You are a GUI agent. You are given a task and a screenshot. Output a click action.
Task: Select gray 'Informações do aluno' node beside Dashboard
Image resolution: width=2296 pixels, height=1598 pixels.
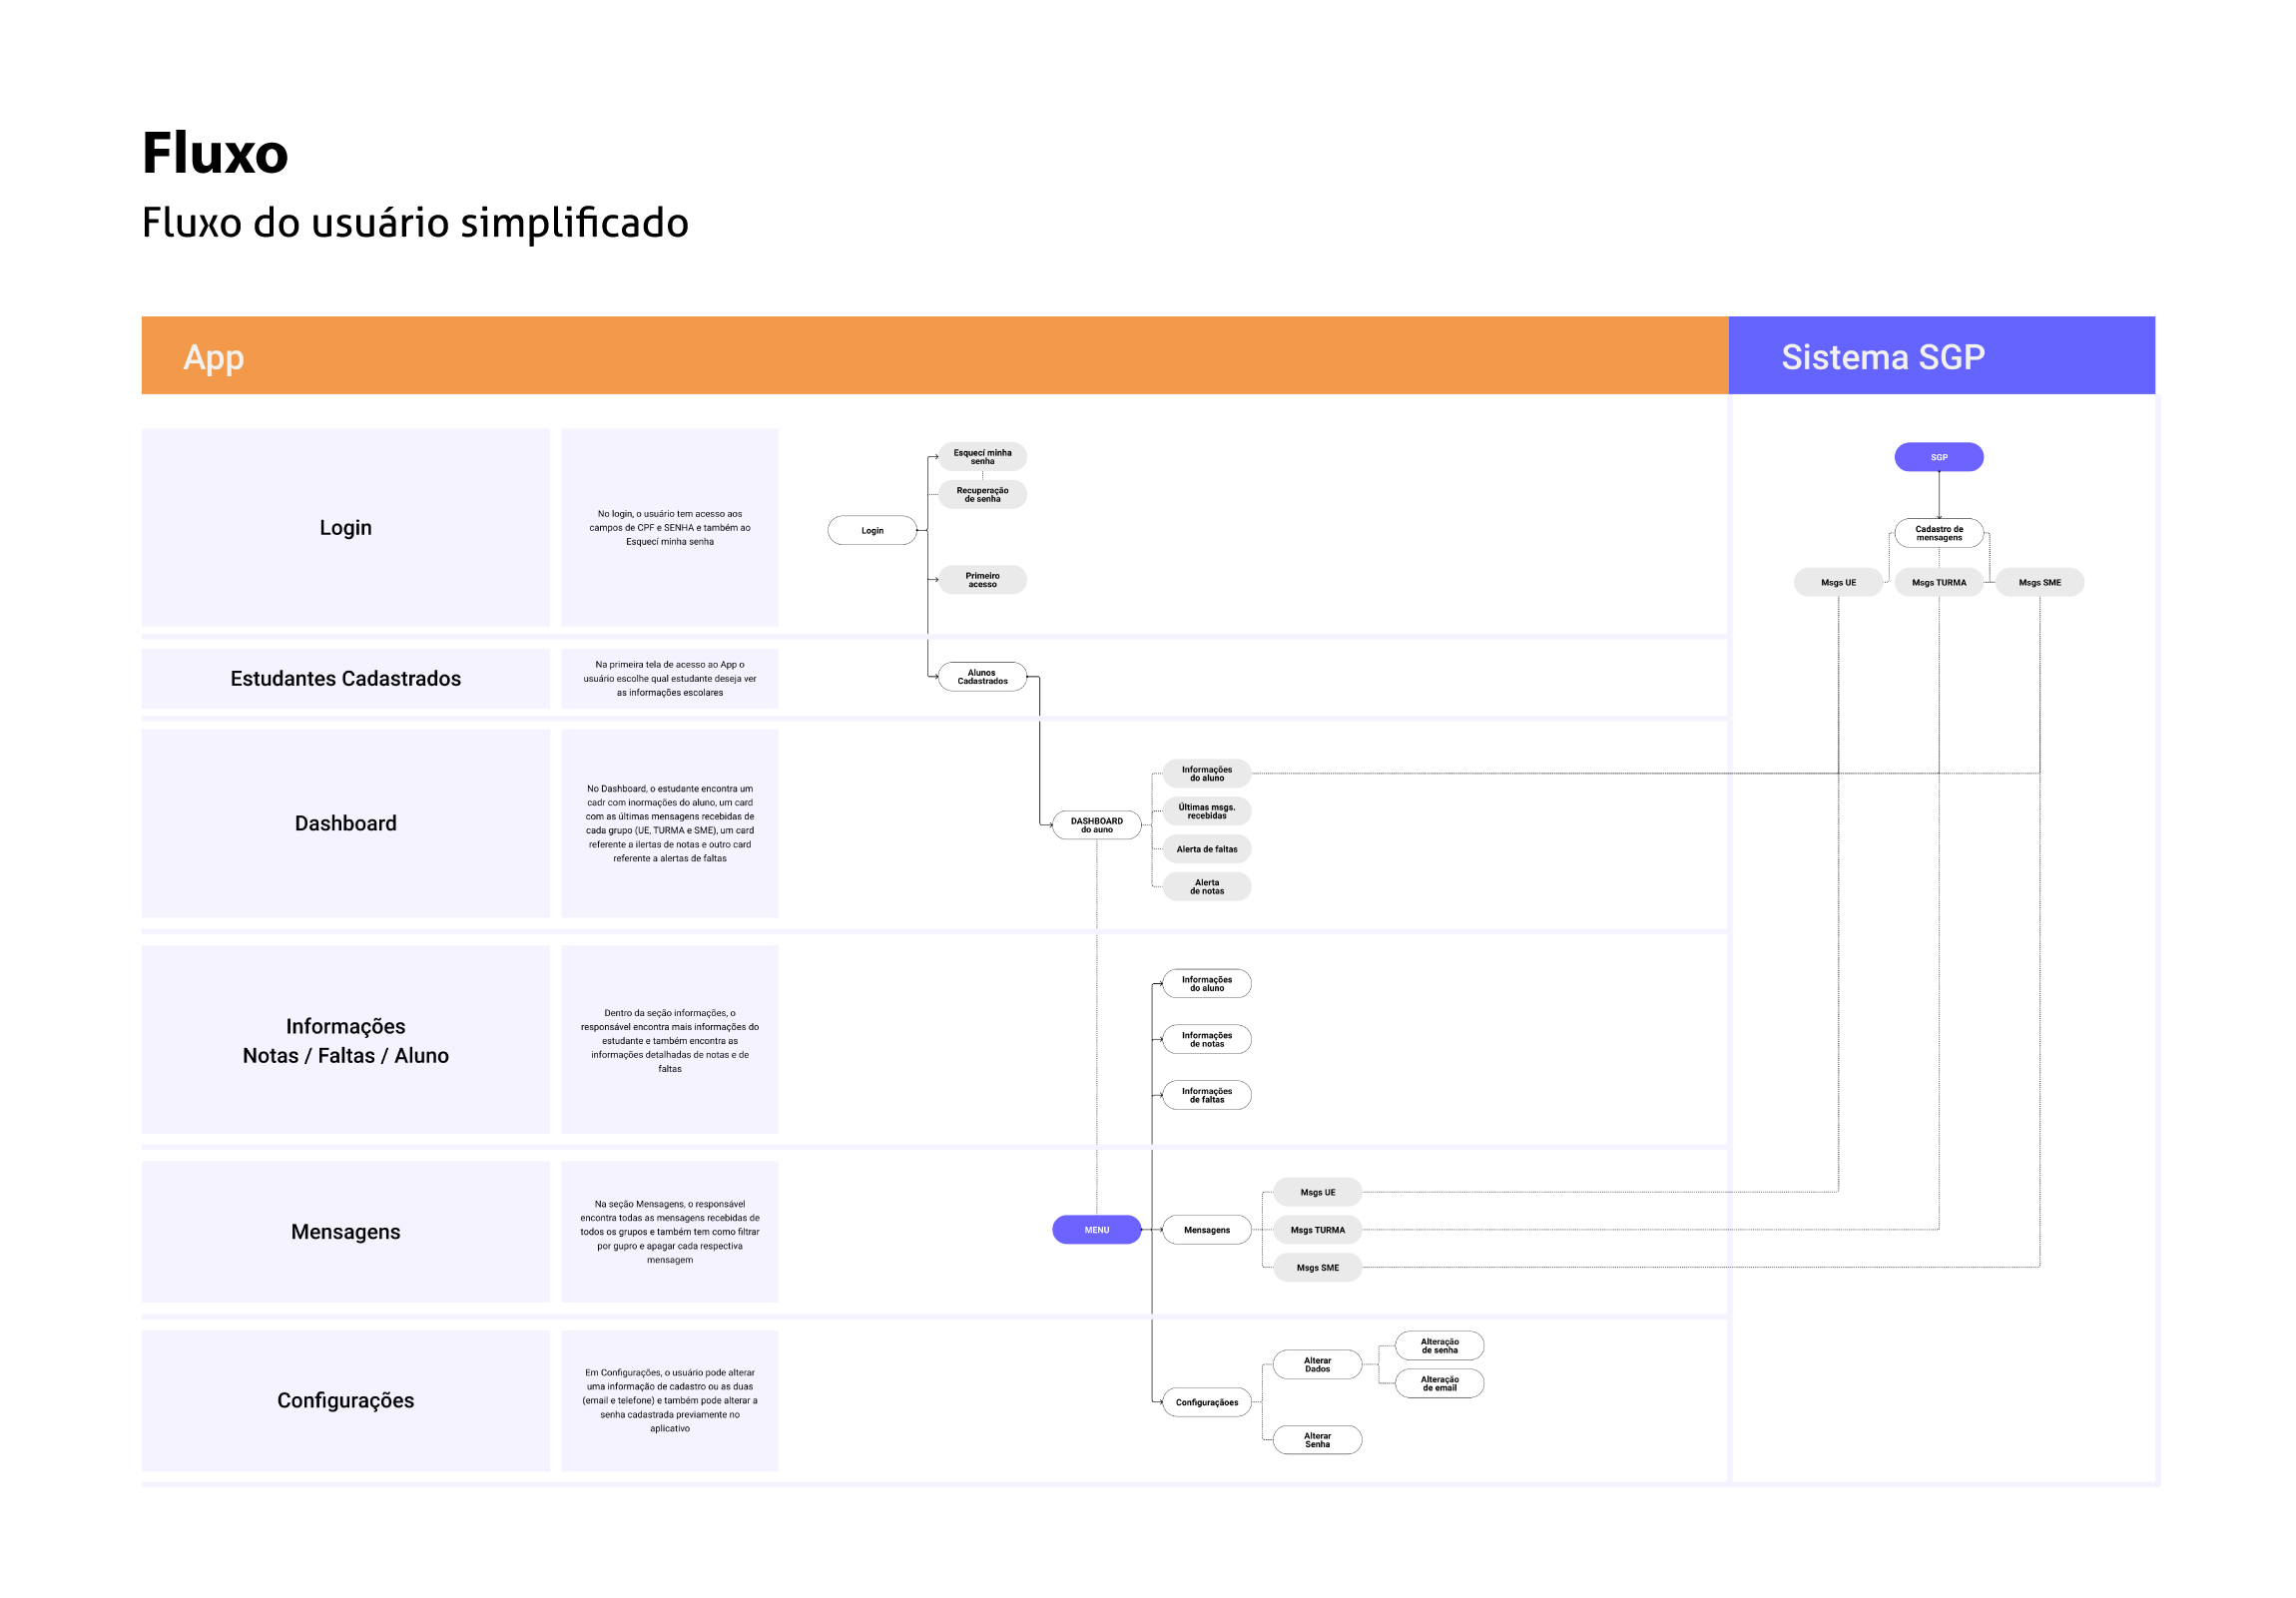pos(1207,774)
